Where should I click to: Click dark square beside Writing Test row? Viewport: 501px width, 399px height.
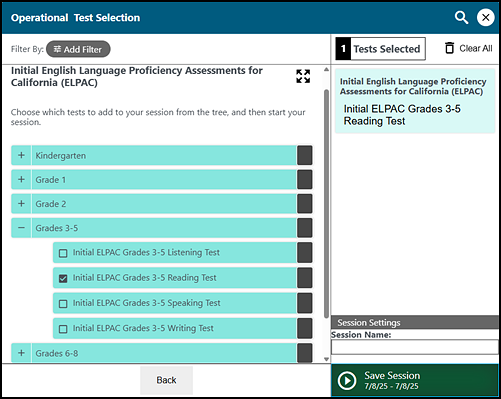click(305, 328)
